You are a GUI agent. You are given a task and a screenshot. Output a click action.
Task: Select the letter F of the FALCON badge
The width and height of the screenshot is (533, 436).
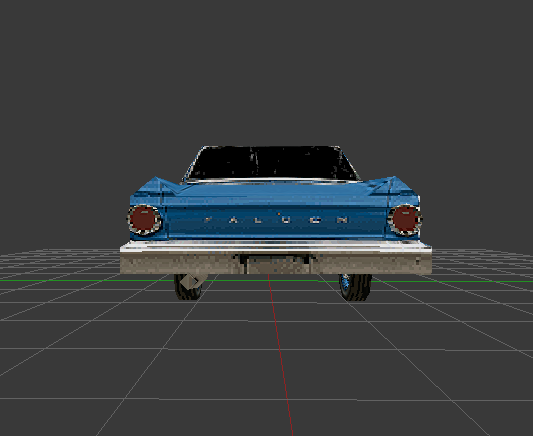pyautogui.click(x=207, y=220)
